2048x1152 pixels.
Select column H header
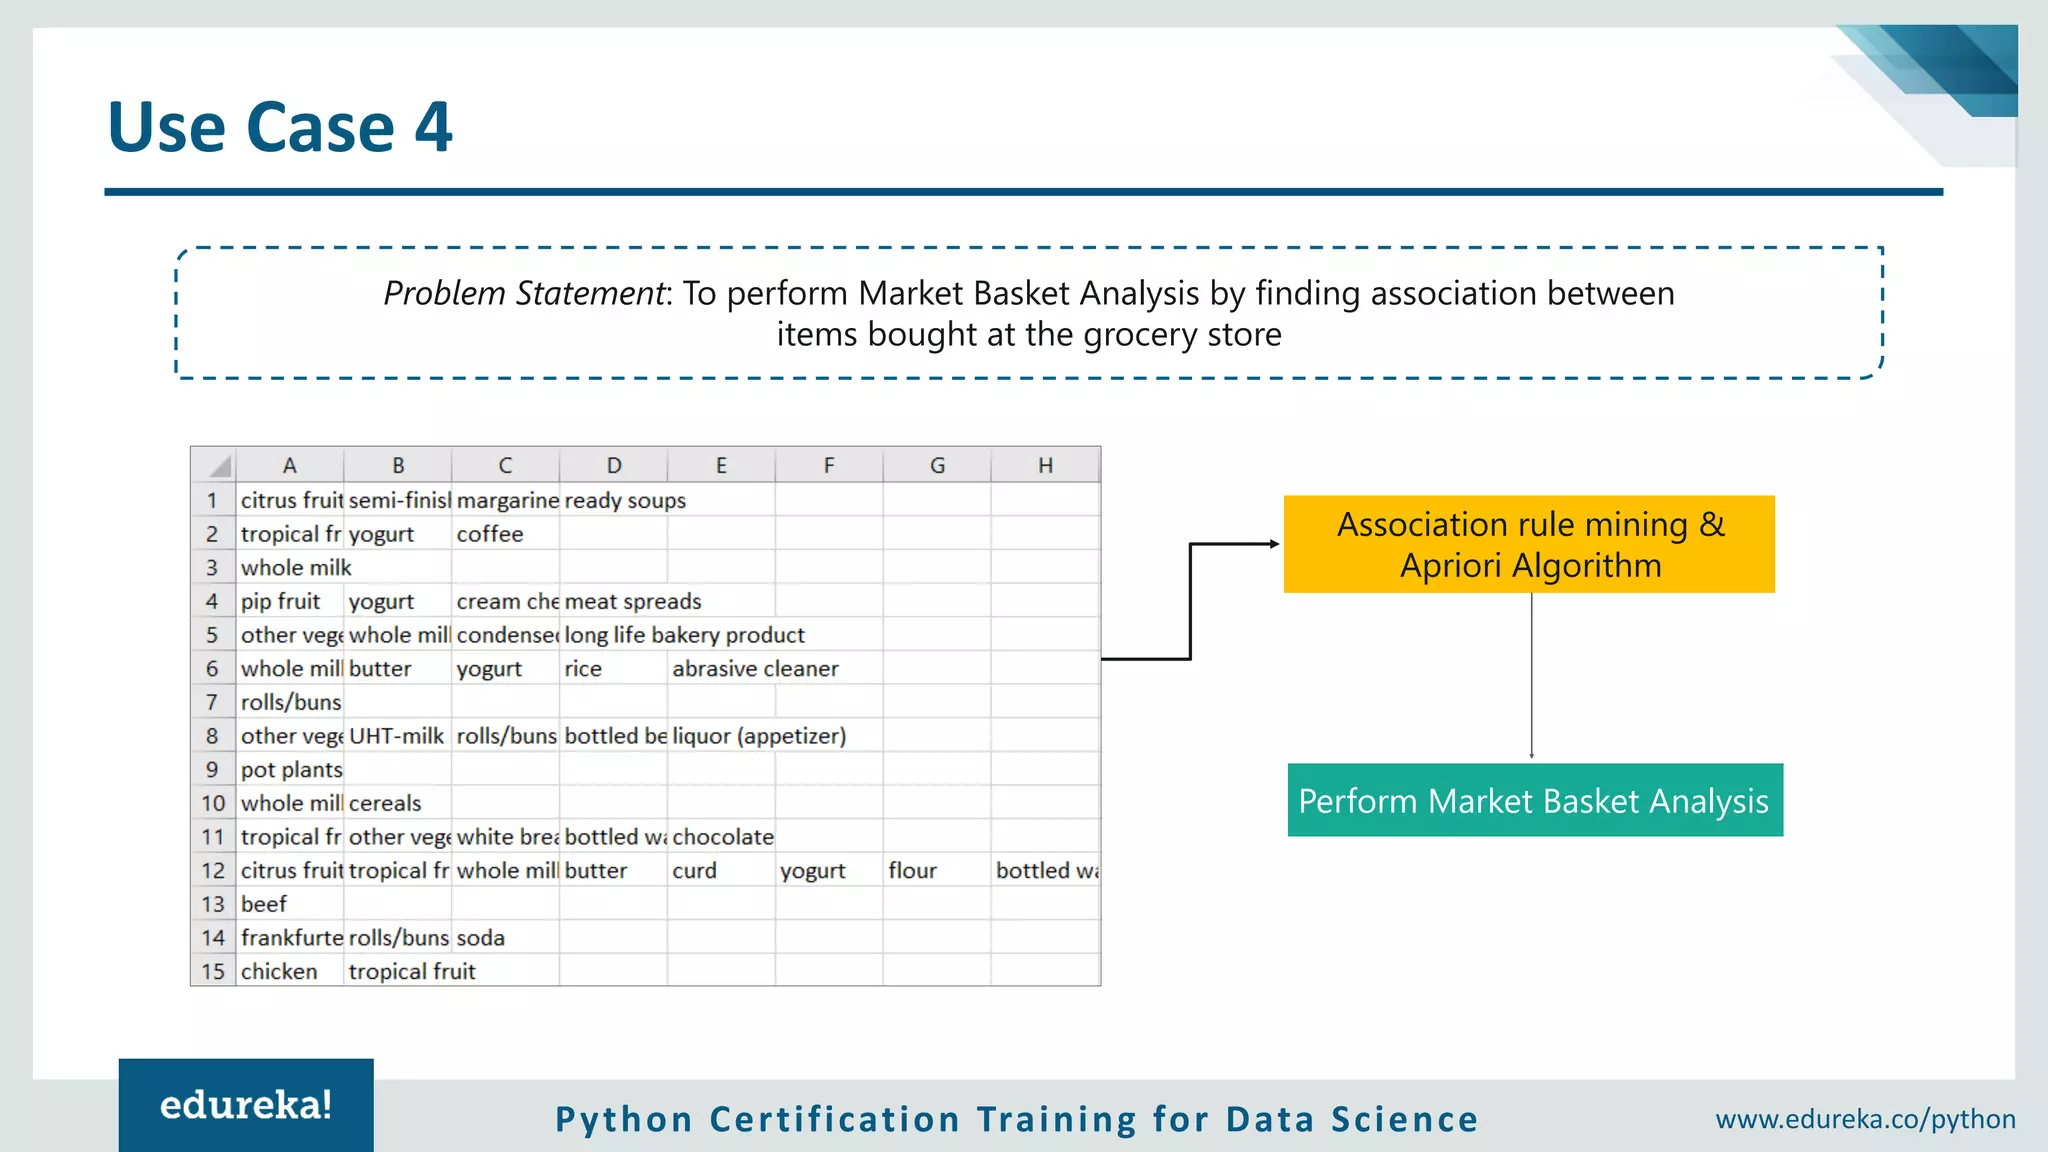pos(1045,465)
